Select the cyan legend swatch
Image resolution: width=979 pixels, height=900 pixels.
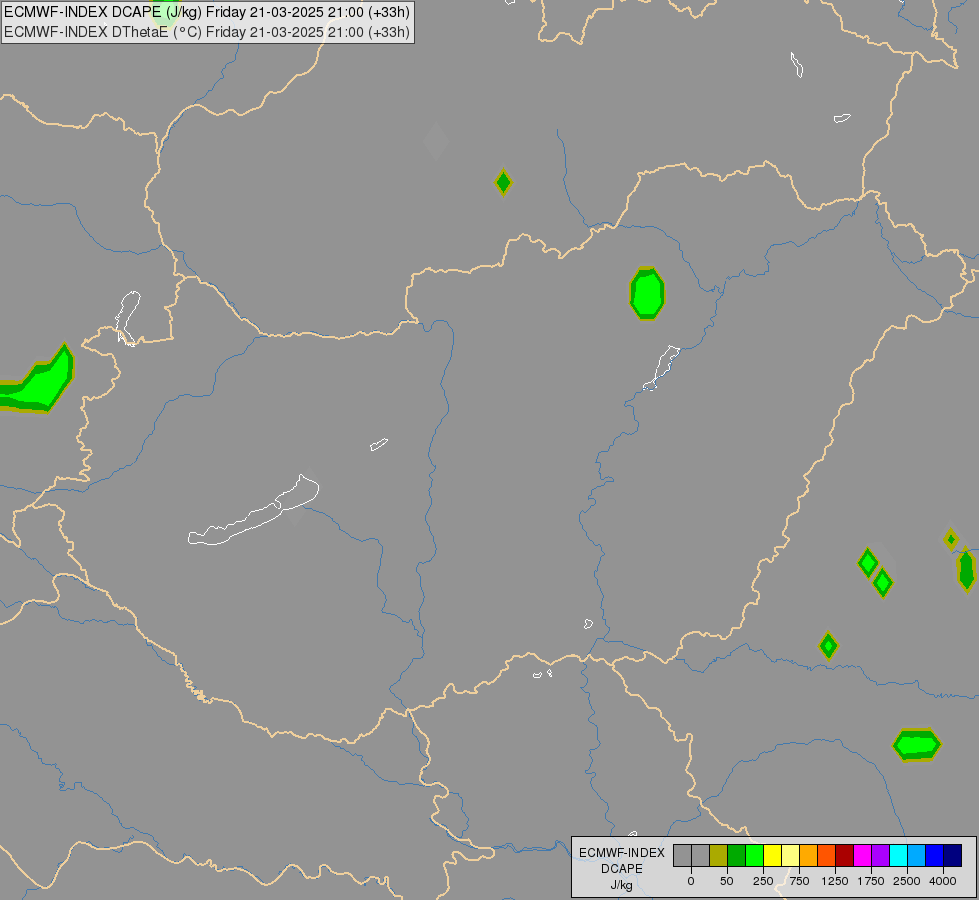tap(899, 856)
